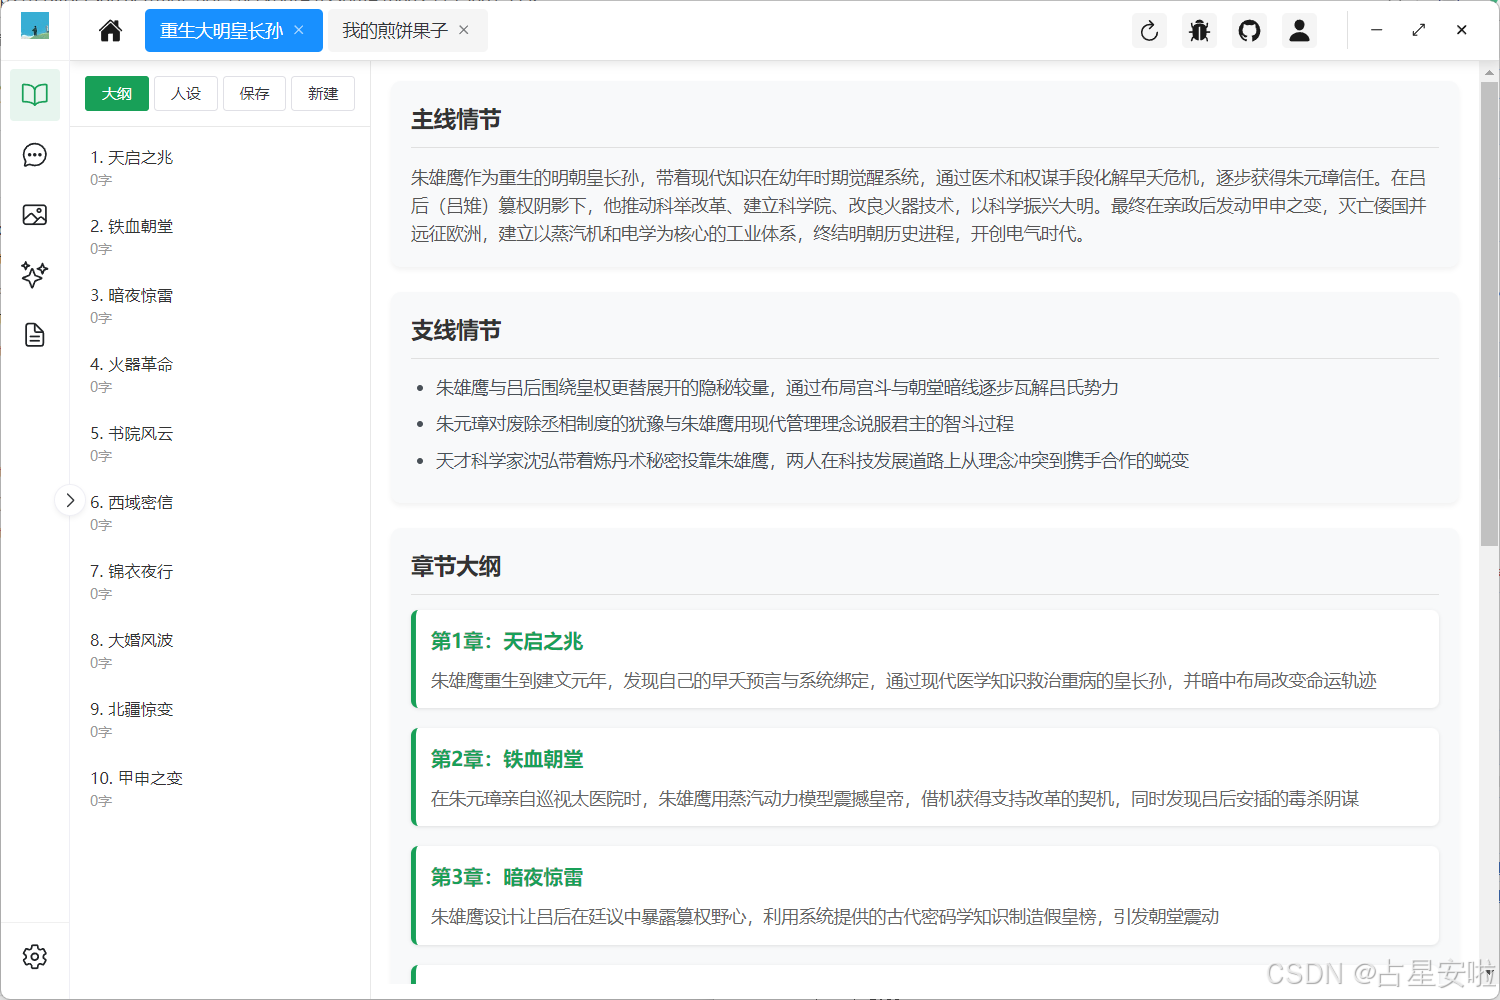Open the GitHub icon link
1500x1000 pixels.
click(x=1250, y=31)
